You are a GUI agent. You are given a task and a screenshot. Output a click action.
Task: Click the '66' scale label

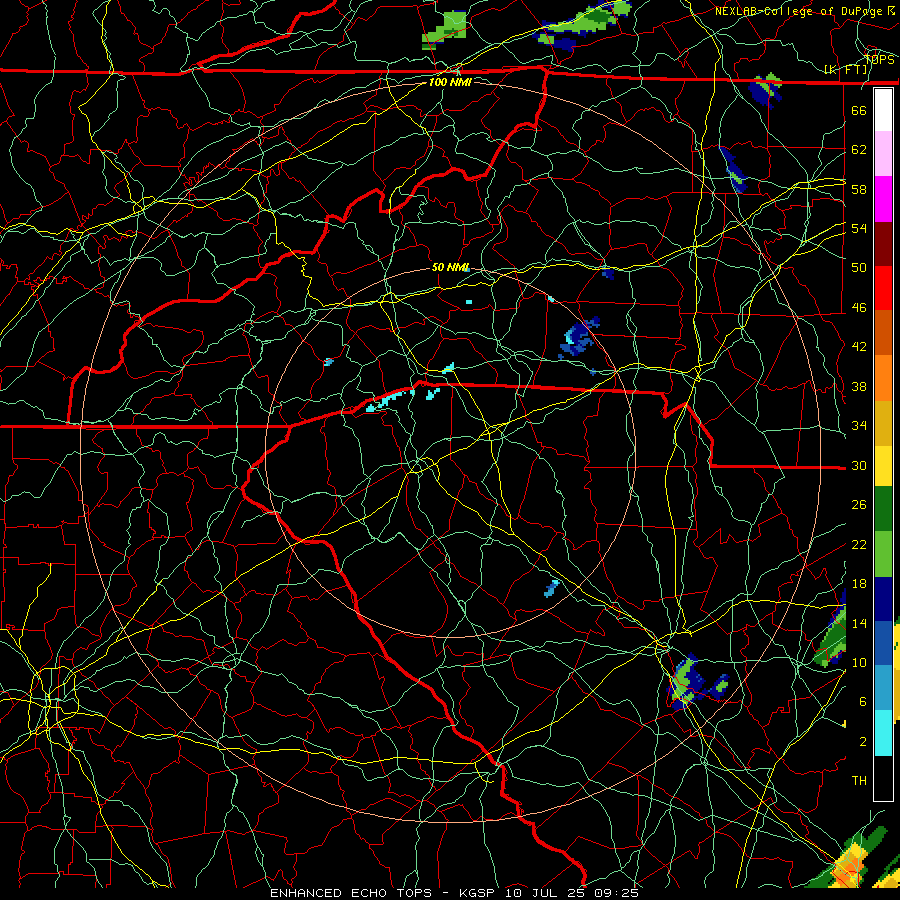pyautogui.click(x=859, y=110)
